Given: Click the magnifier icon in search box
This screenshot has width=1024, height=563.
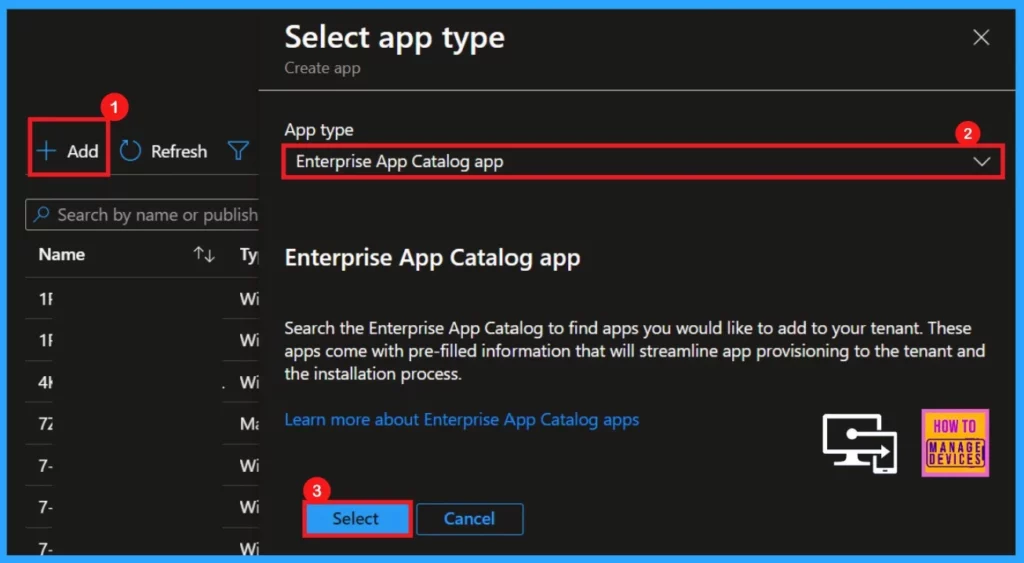Looking at the screenshot, I should [x=41, y=214].
